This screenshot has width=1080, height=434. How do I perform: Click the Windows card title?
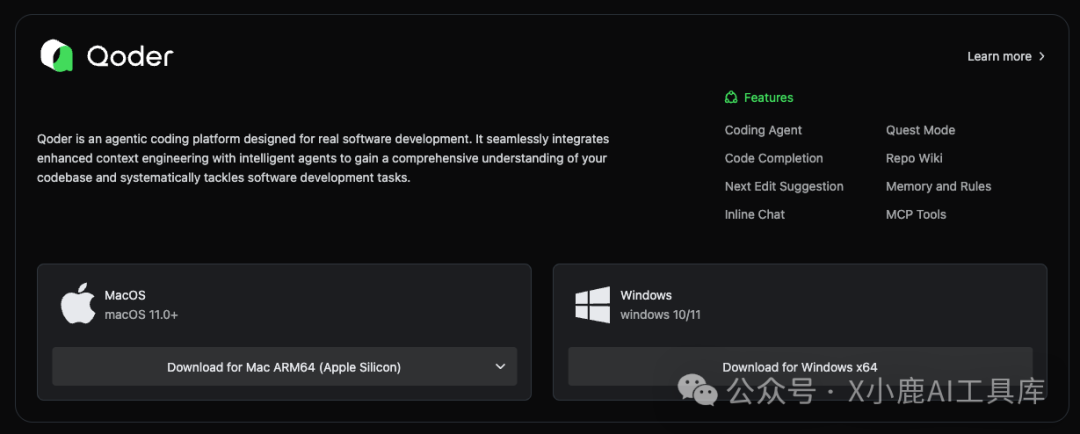[645, 296]
